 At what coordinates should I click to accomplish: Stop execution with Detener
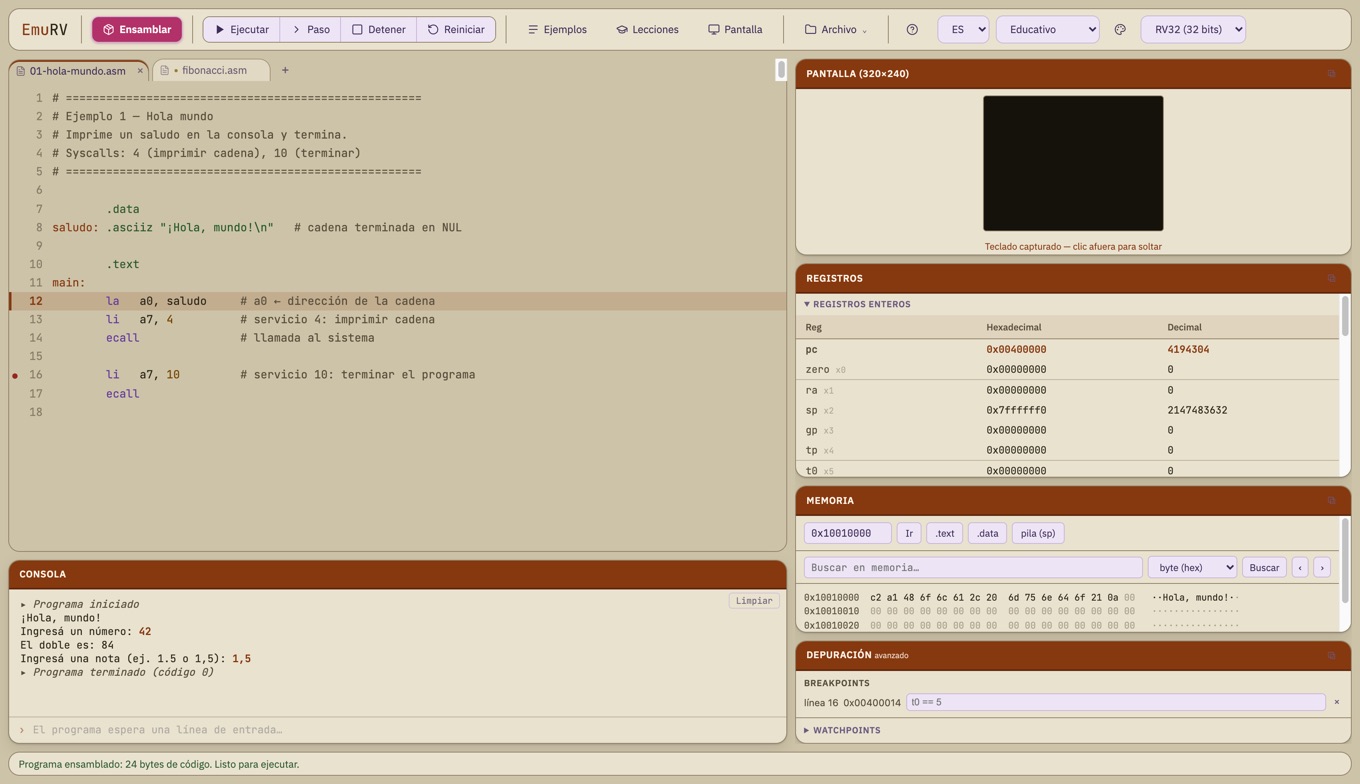[x=378, y=30]
